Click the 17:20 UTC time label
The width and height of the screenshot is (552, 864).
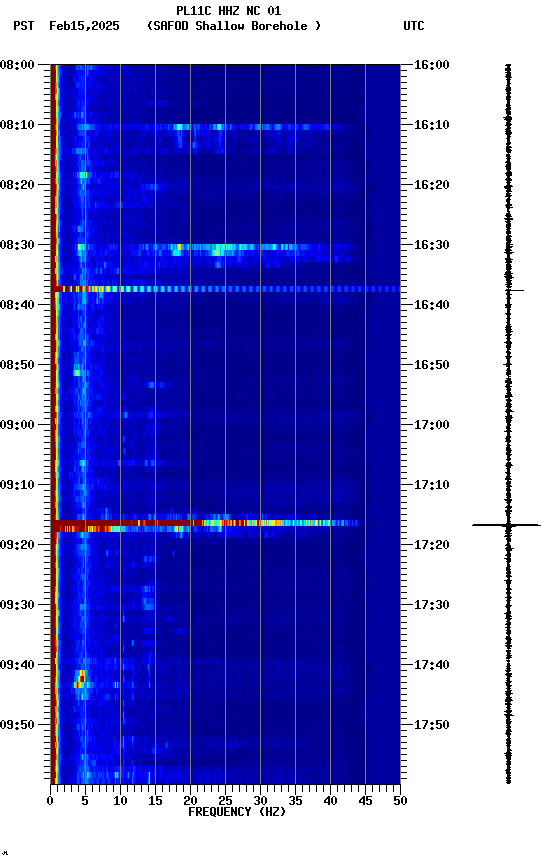click(x=431, y=545)
